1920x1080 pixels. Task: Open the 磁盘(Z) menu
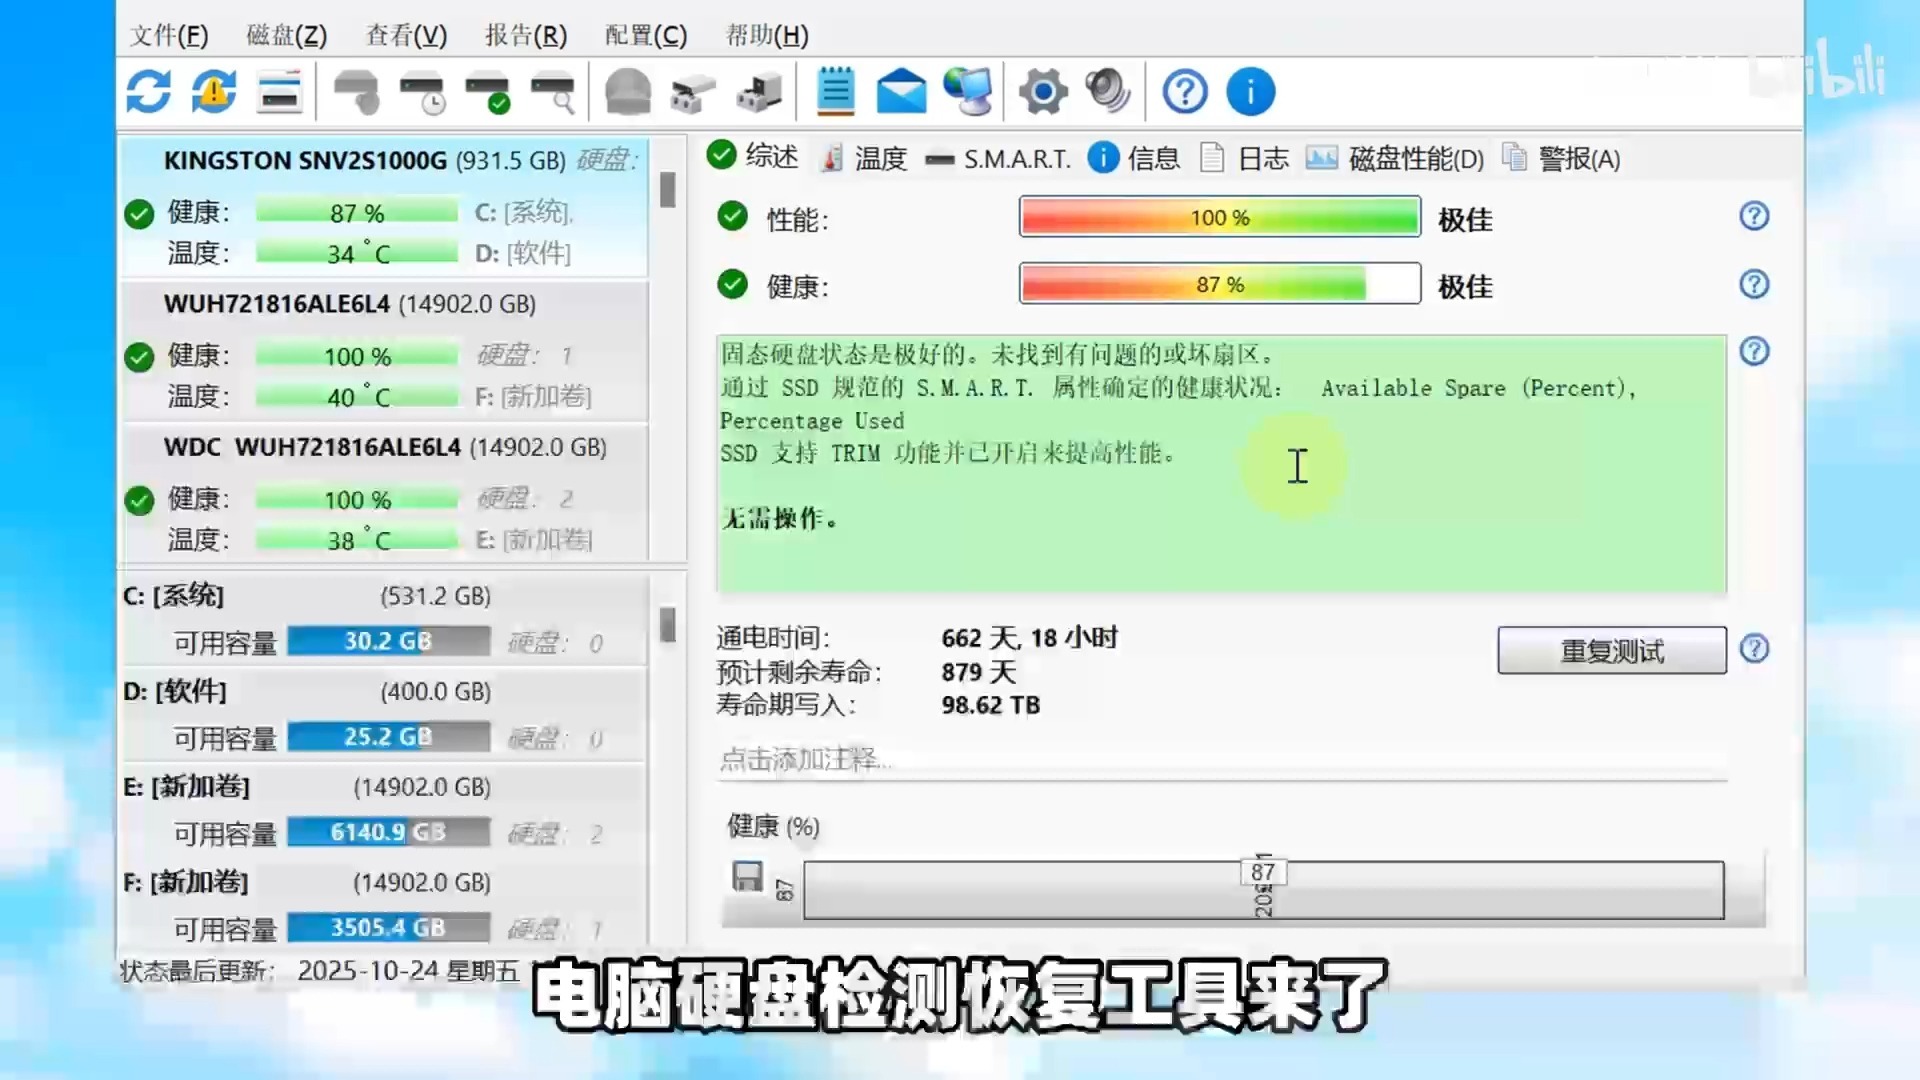click(x=287, y=35)
